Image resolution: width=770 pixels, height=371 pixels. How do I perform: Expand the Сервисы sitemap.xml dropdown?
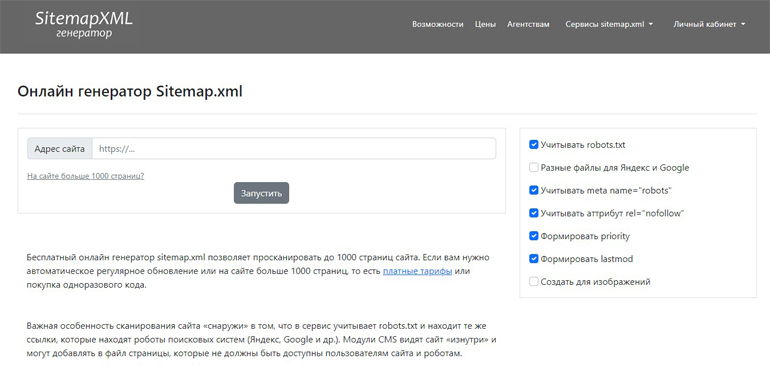click(x=609, y=24)
